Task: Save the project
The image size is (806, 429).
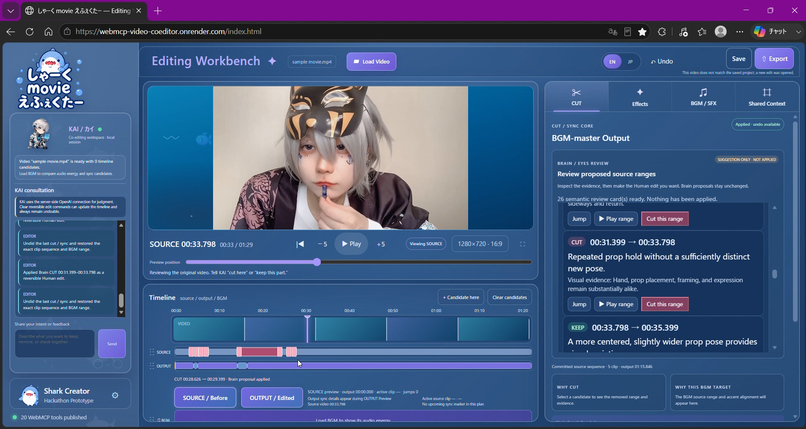Action: pyautogui.click(x=739, y=59)
